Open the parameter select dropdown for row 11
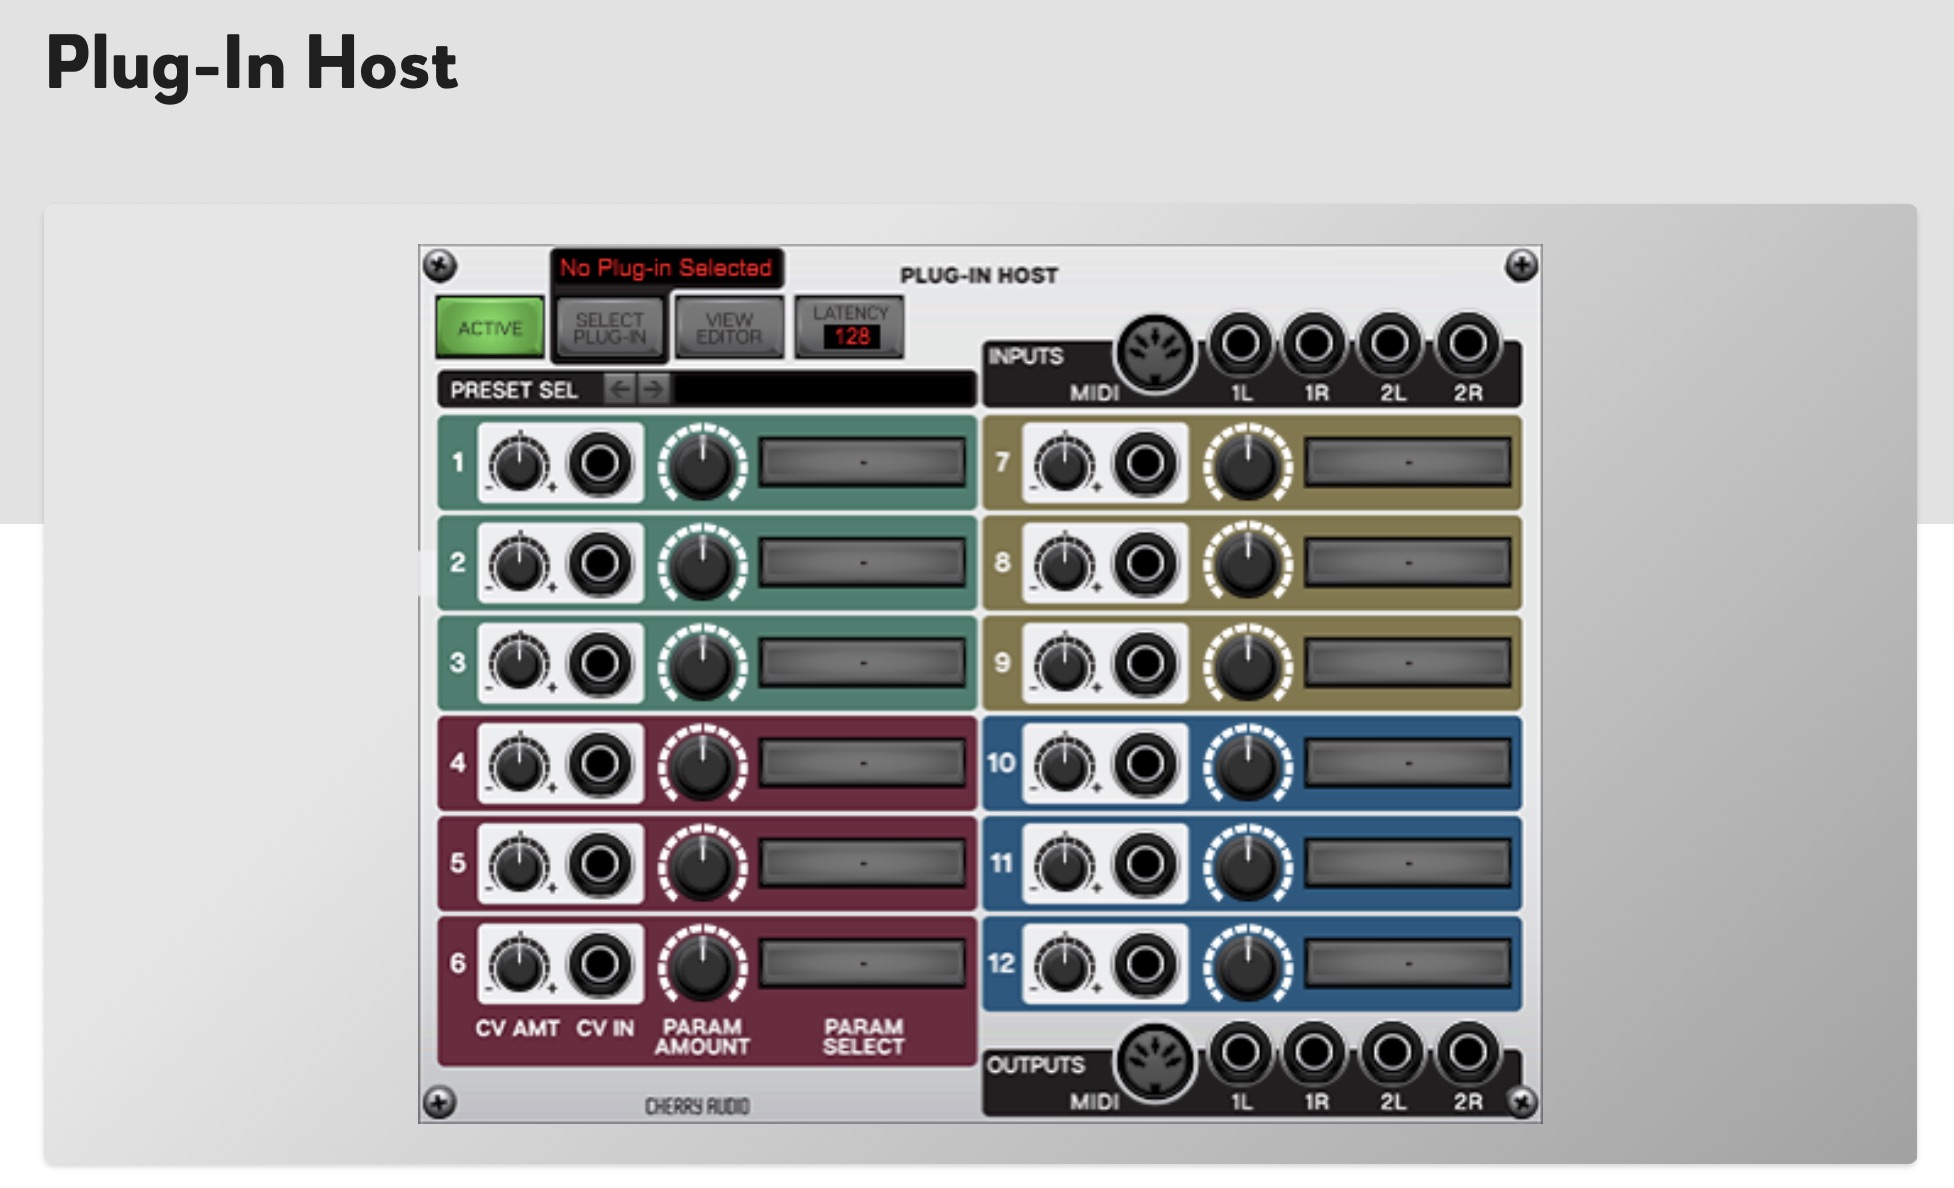This screenshot has height=1188, width=1954. click(x=1408, y=864)
